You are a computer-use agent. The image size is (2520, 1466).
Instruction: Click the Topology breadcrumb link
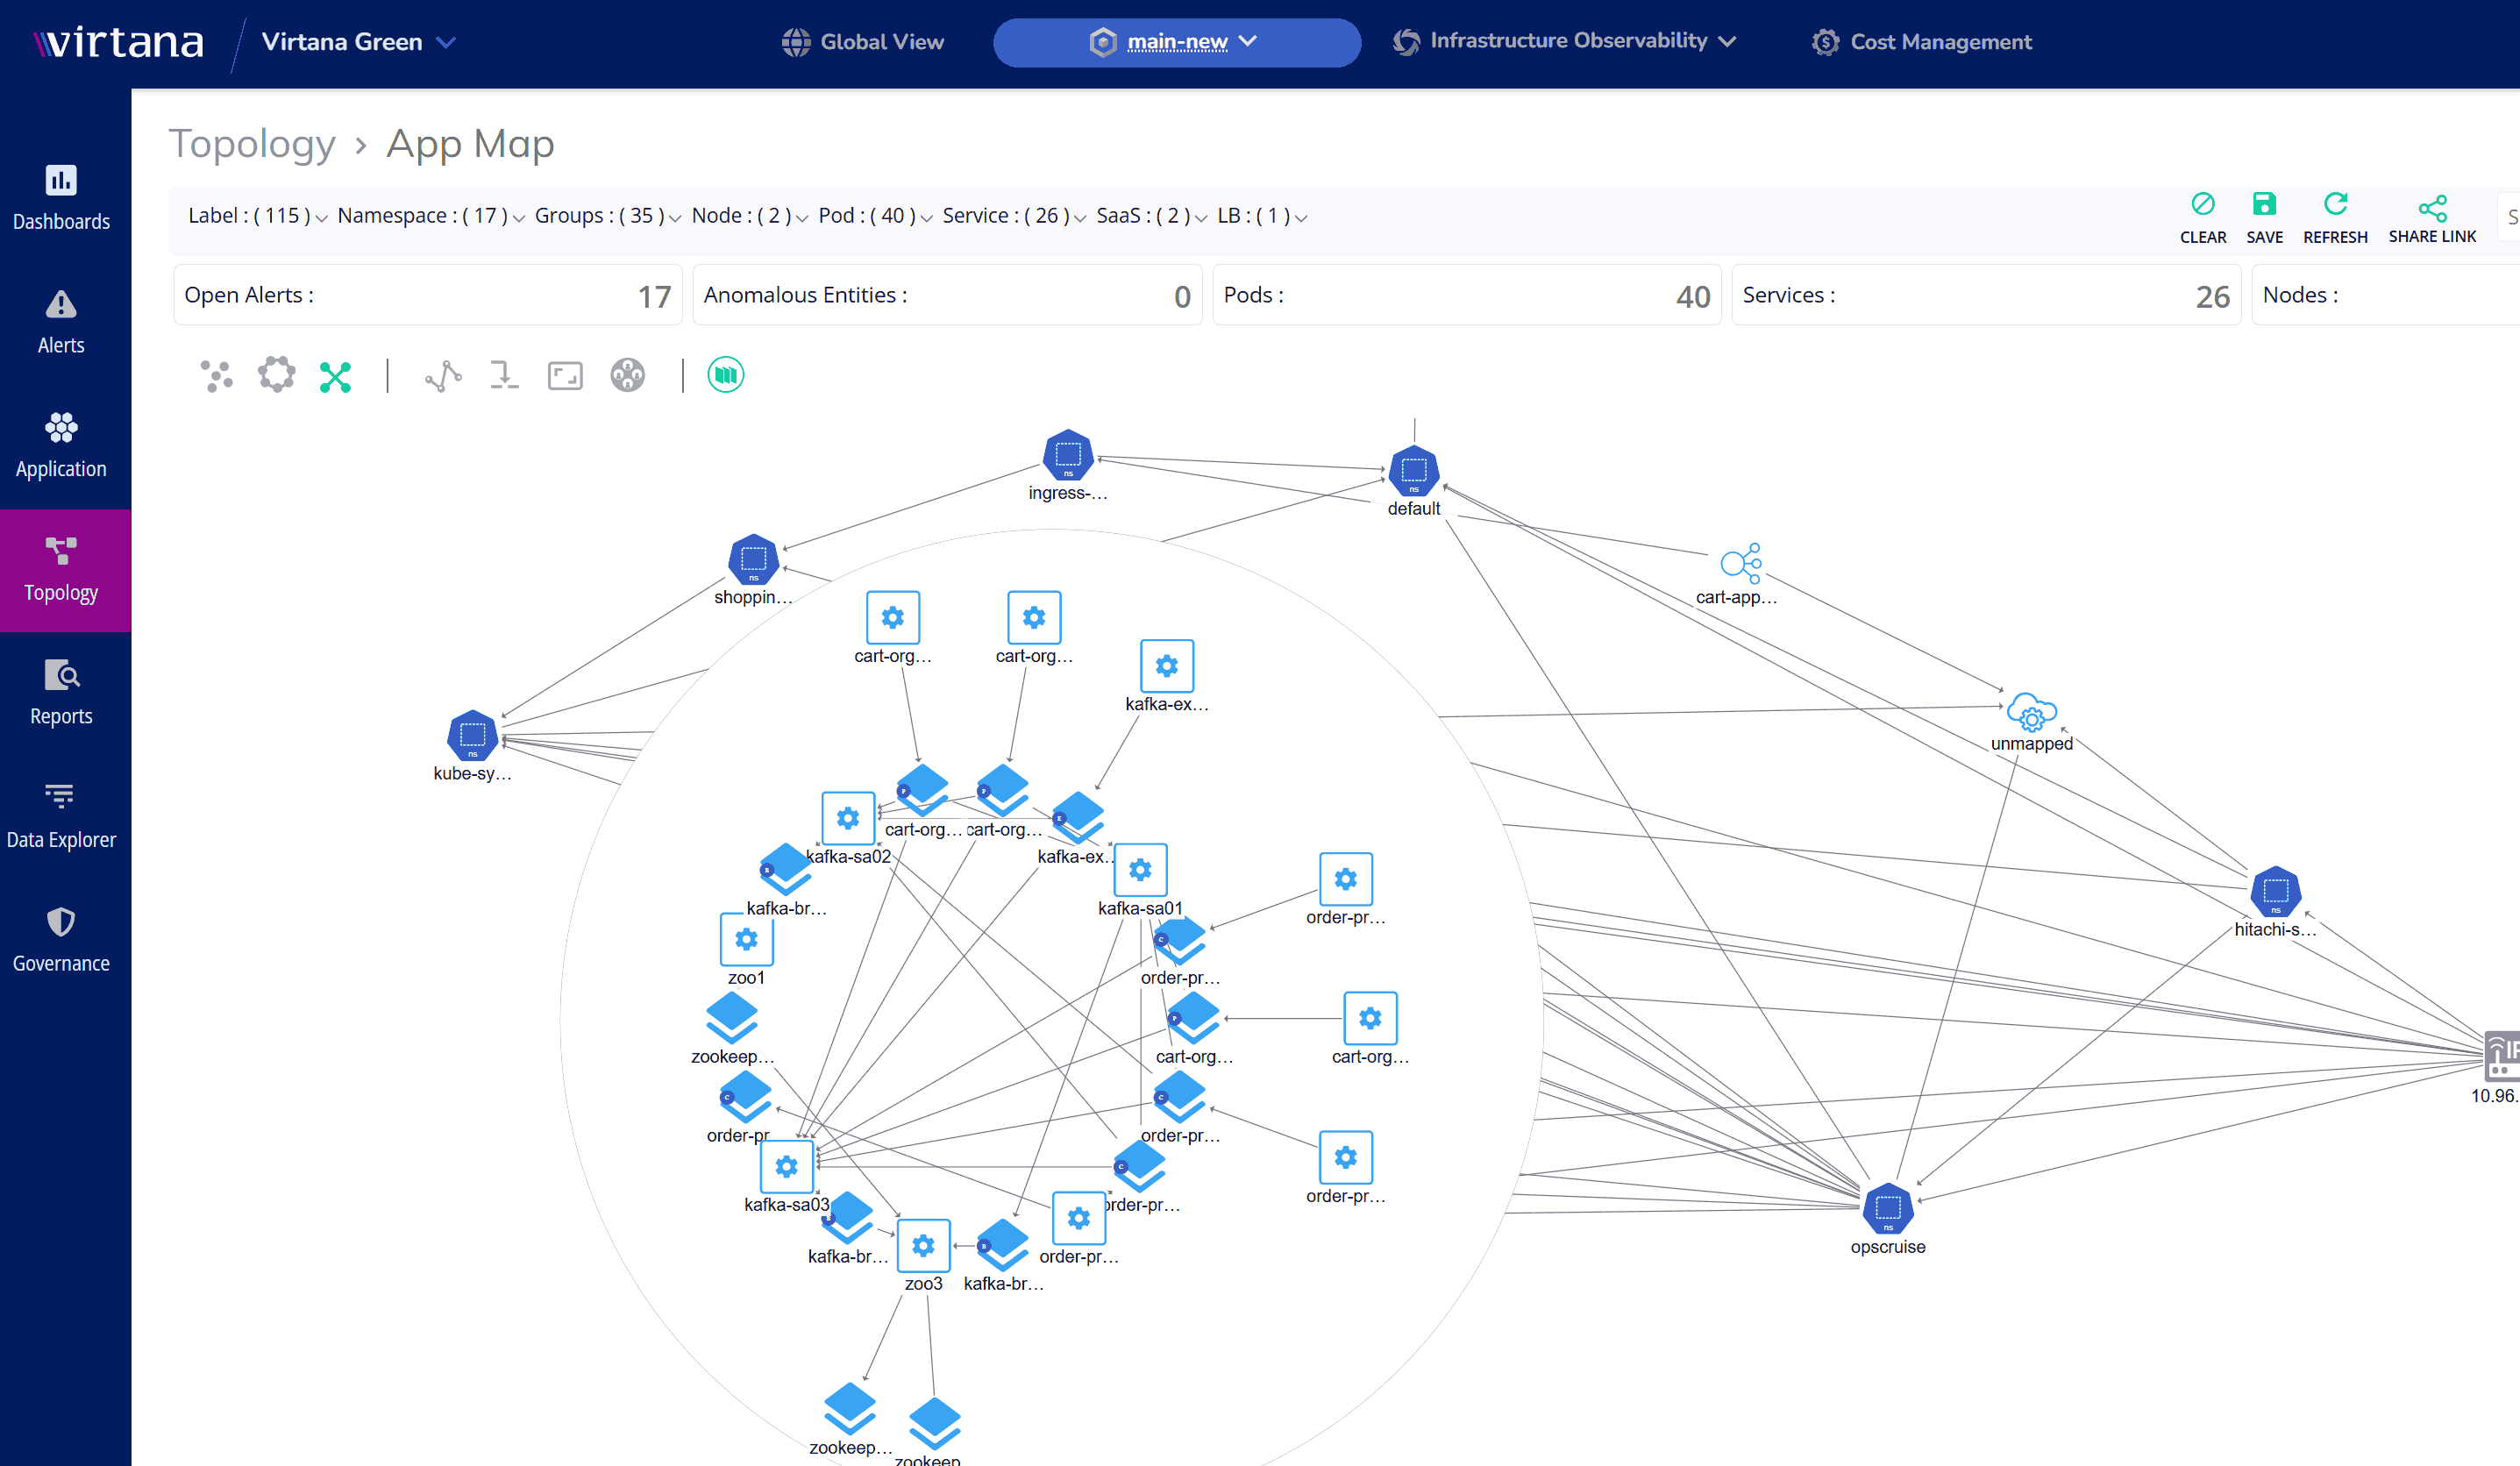[252, 144]
